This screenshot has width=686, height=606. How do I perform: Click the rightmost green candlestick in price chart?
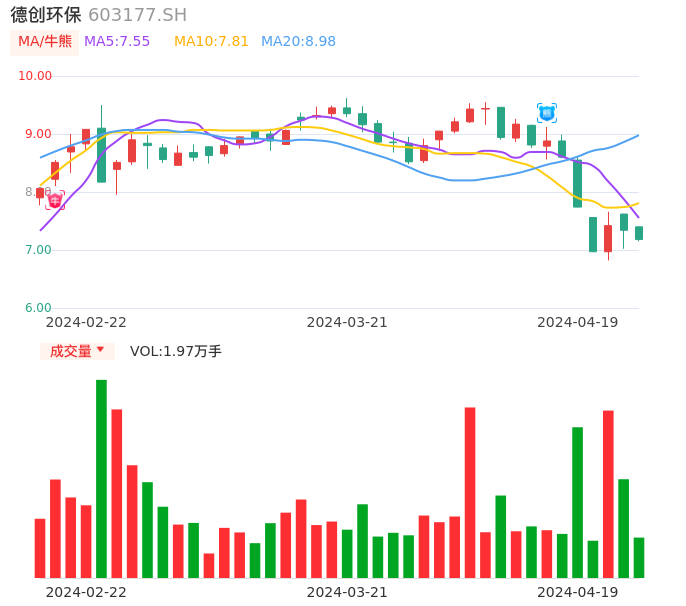(x=639, y=233)
